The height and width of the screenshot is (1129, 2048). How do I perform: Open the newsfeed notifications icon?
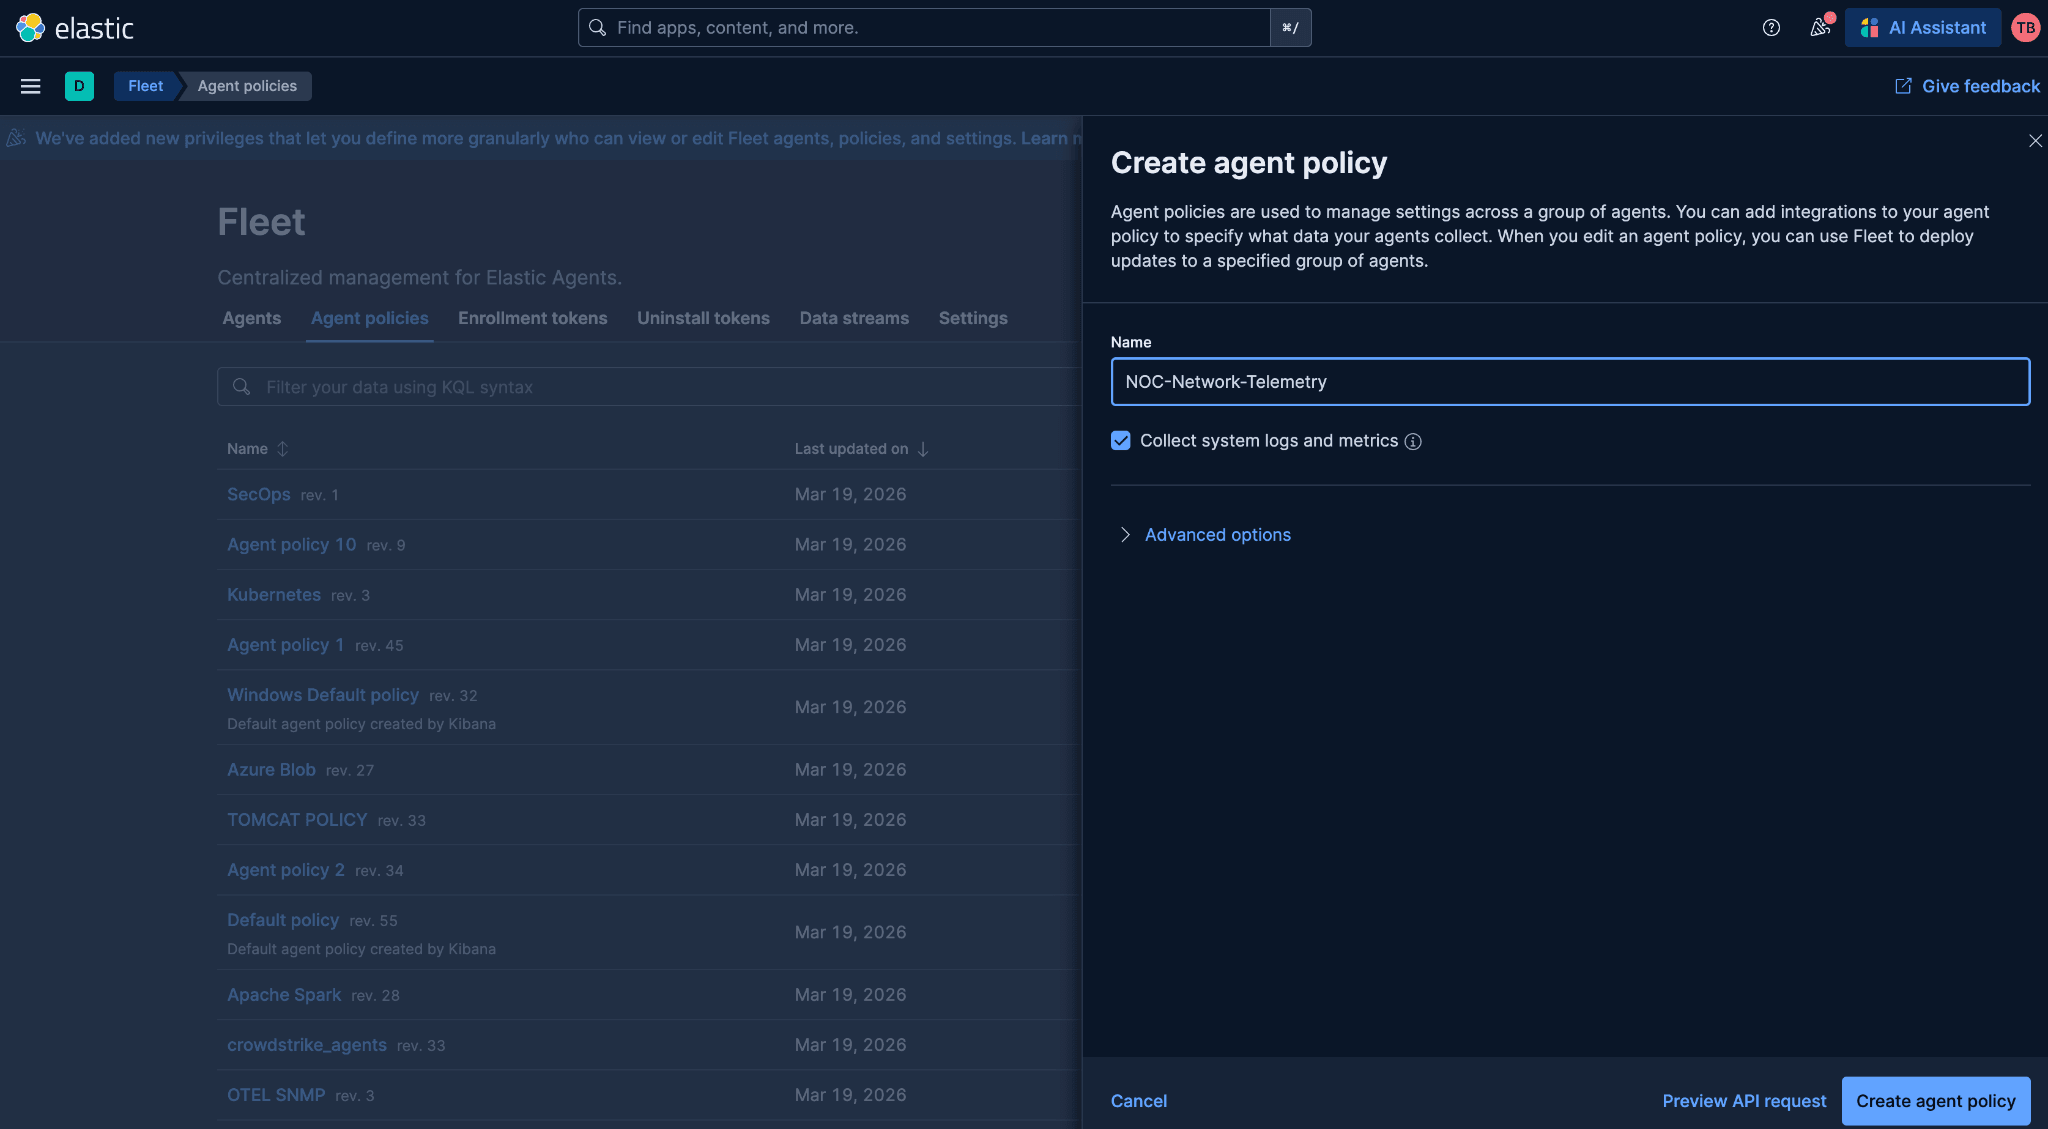click(x=1820, y=28)
